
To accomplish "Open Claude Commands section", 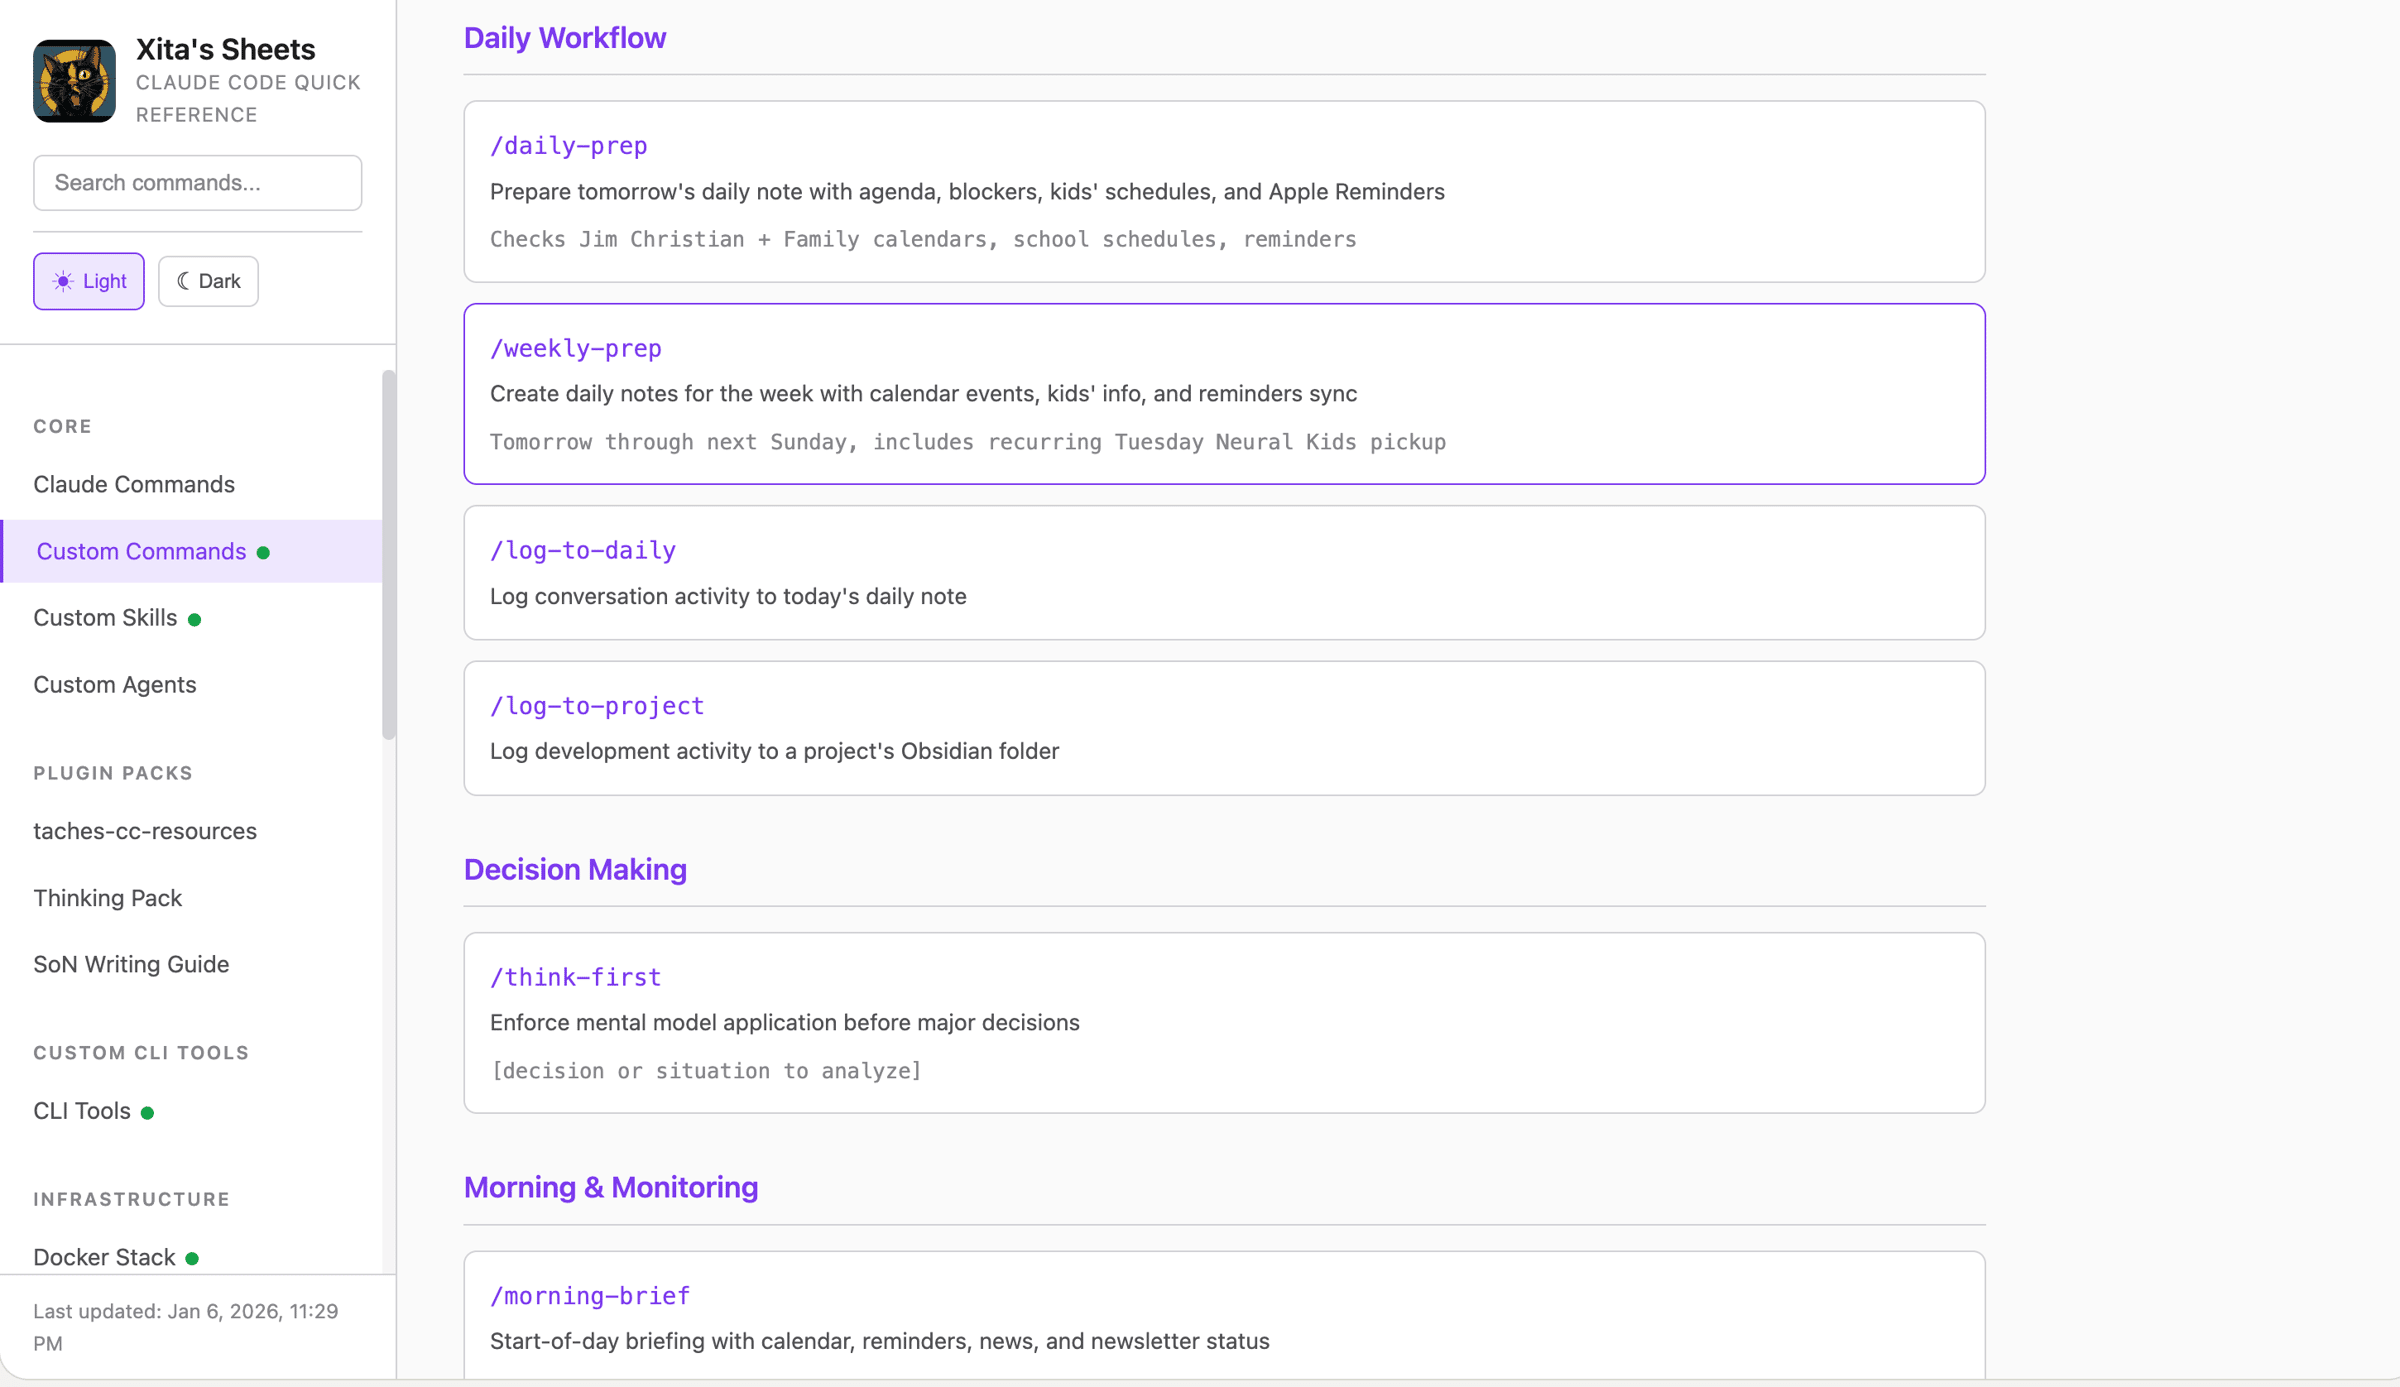I will [134, 484].
